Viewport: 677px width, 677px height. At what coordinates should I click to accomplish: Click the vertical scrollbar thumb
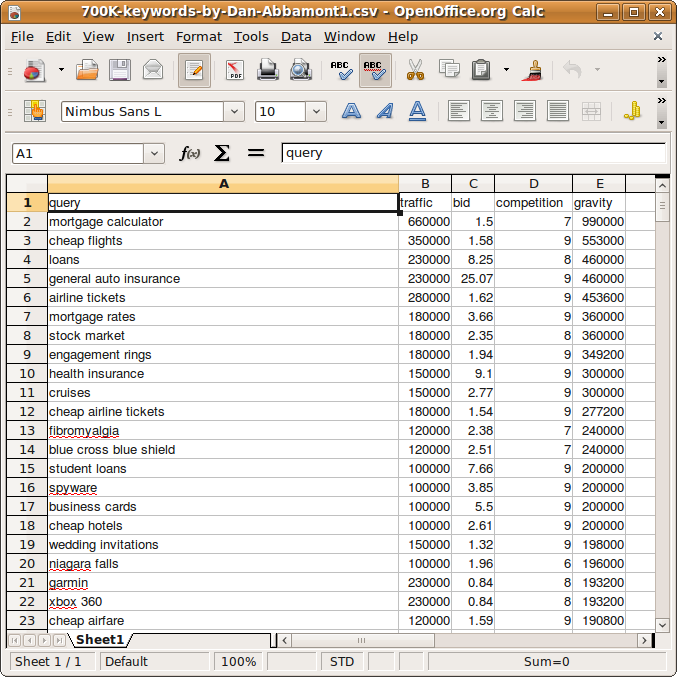coord(662,208)
